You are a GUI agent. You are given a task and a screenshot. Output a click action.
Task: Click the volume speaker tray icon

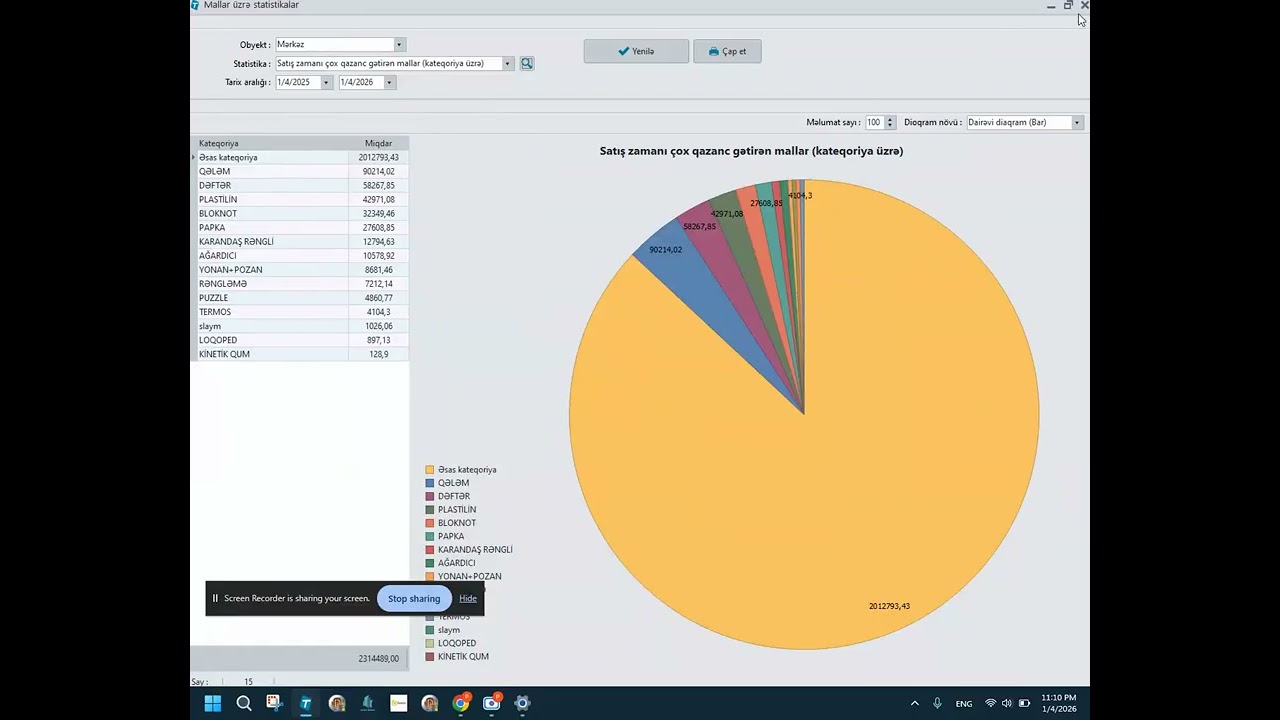[1007, 703]
